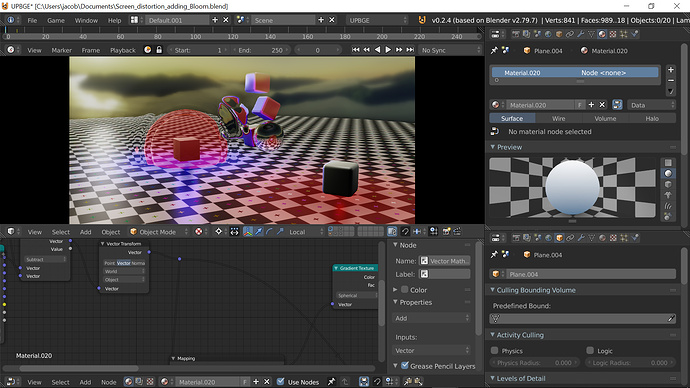Toggle Use Nodes checkbox
This screenshot has width=690, height=388.
pos(280,381)
